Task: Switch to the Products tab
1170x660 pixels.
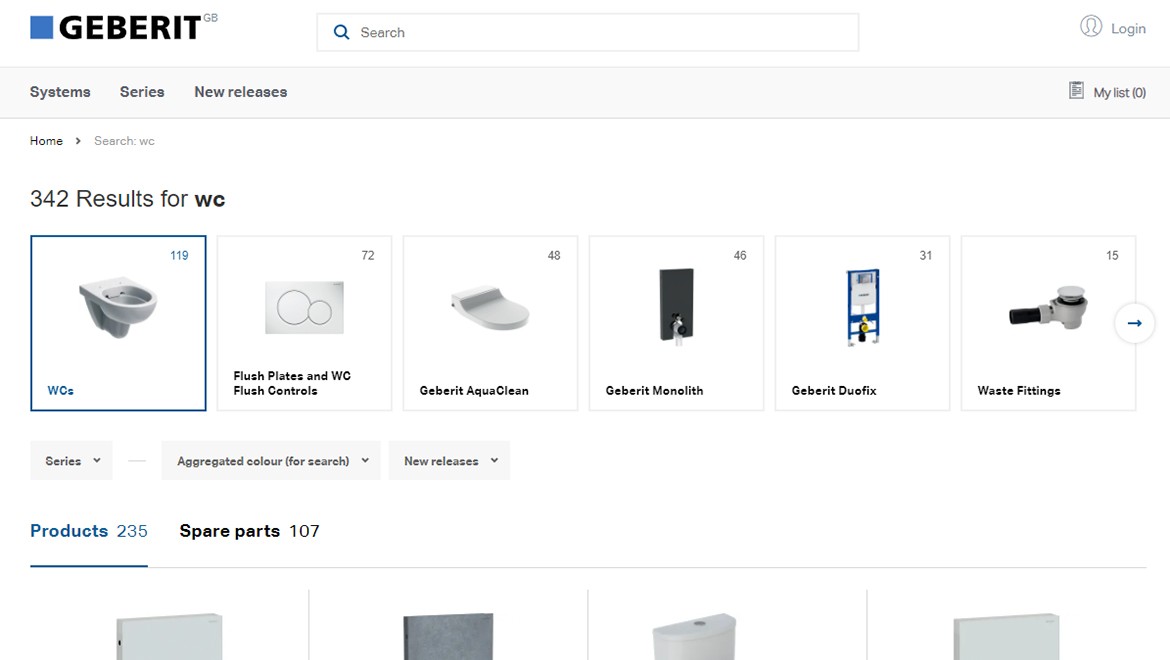Action: [89, 531]
